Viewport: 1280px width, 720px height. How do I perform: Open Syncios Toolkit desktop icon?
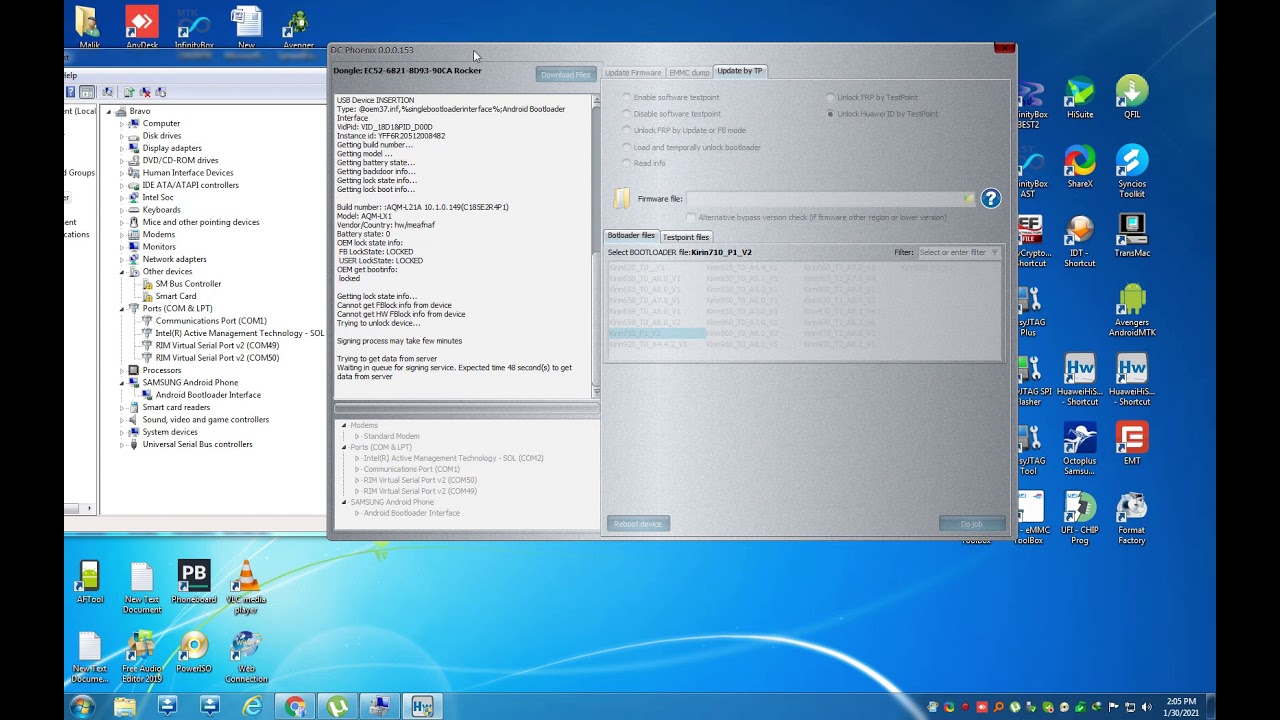pos(1132,171)
